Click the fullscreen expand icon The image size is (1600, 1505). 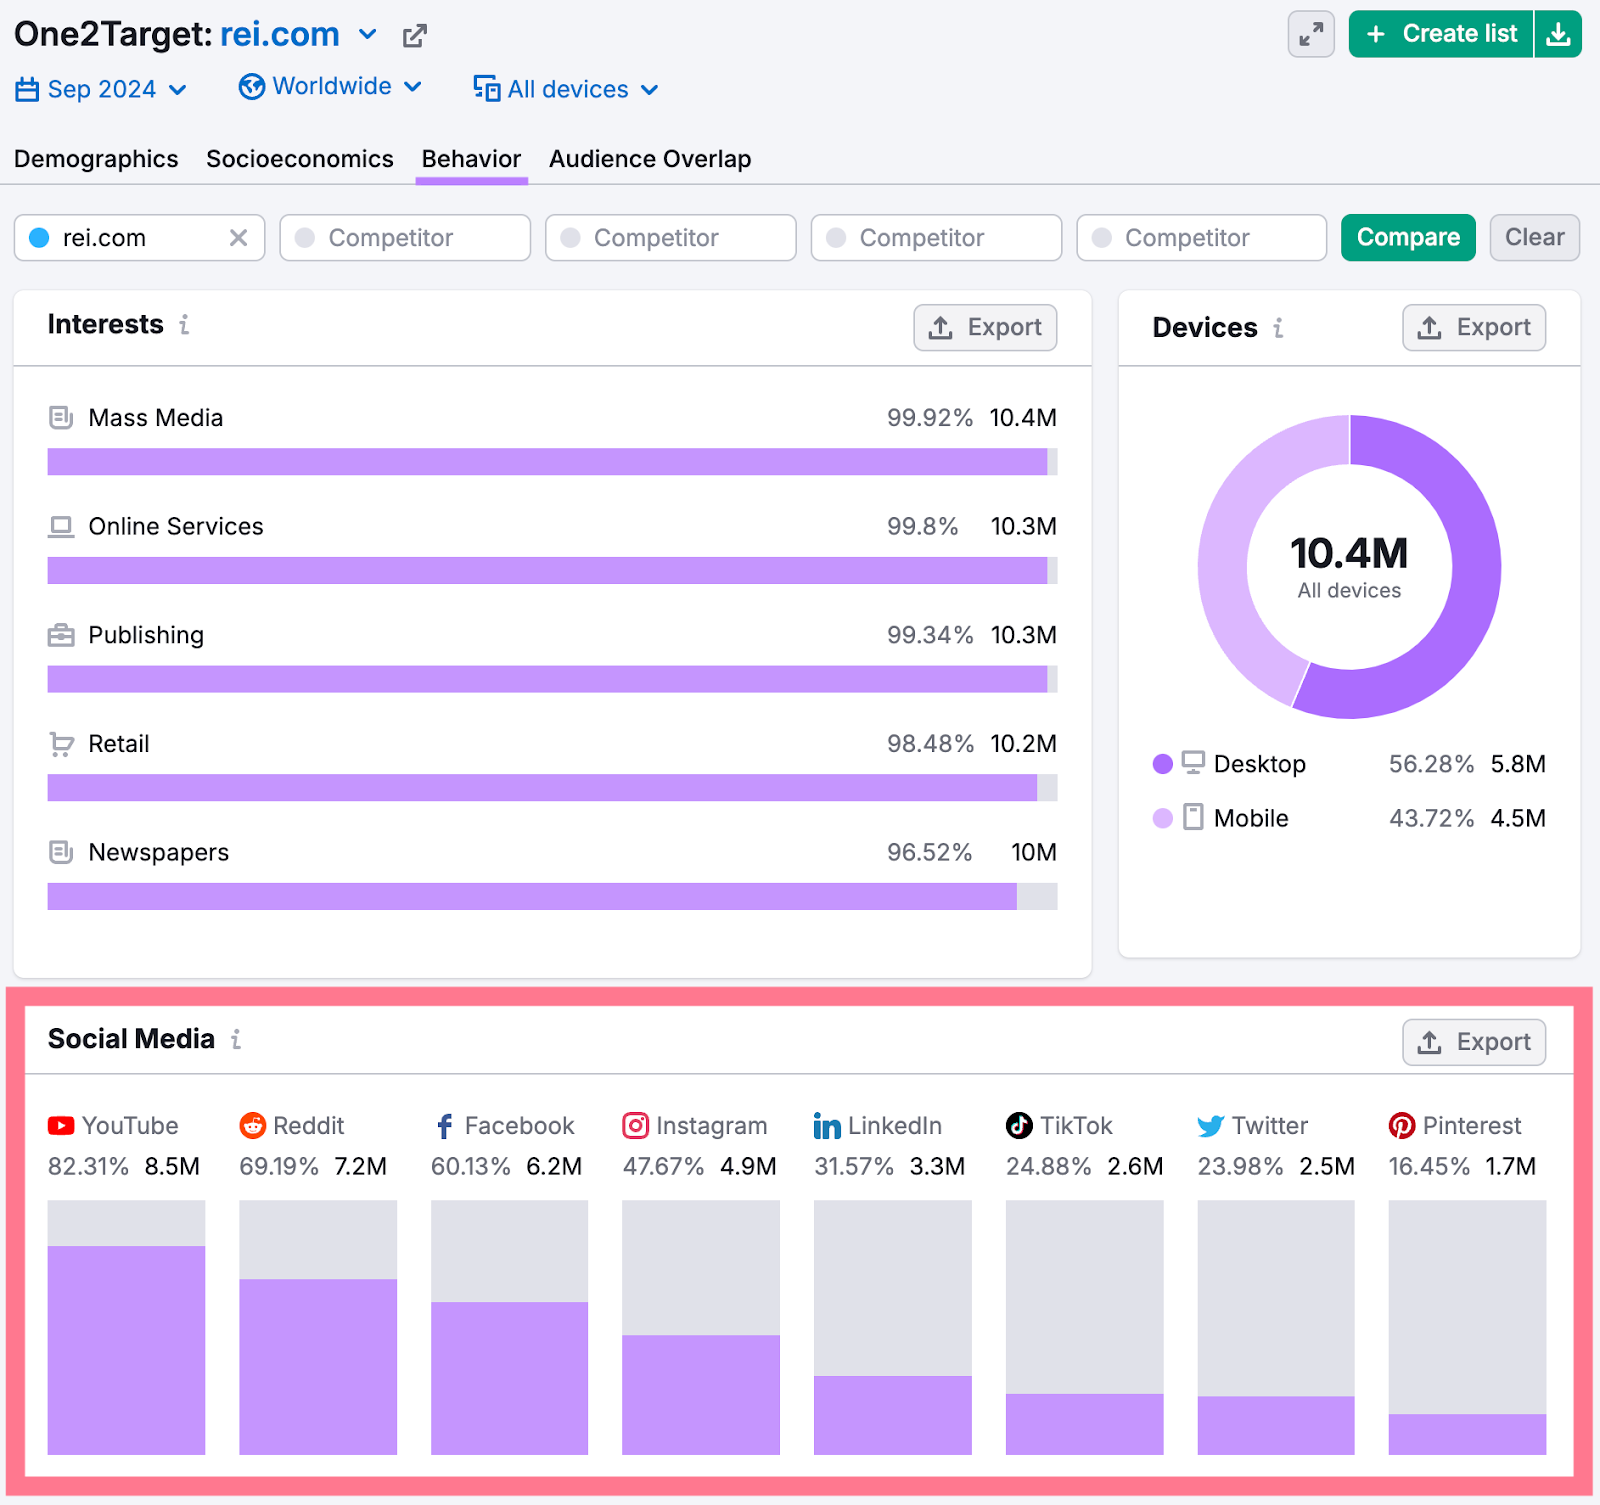(1310, 34)
